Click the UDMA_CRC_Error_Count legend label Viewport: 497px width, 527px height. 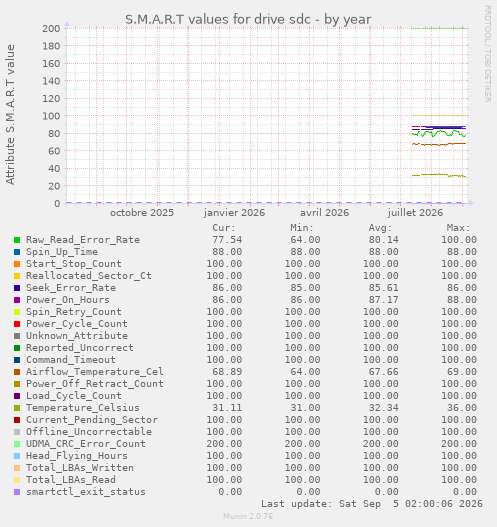(86, 444)
